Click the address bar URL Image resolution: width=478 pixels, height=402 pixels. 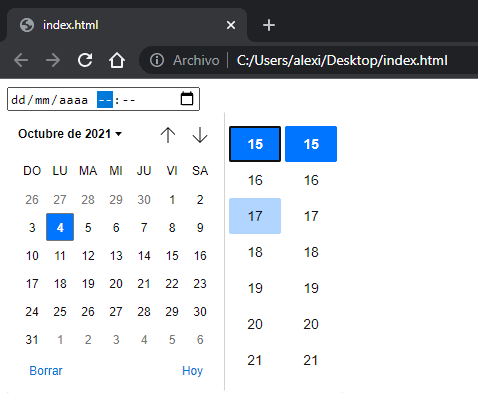tap(342, 60)
